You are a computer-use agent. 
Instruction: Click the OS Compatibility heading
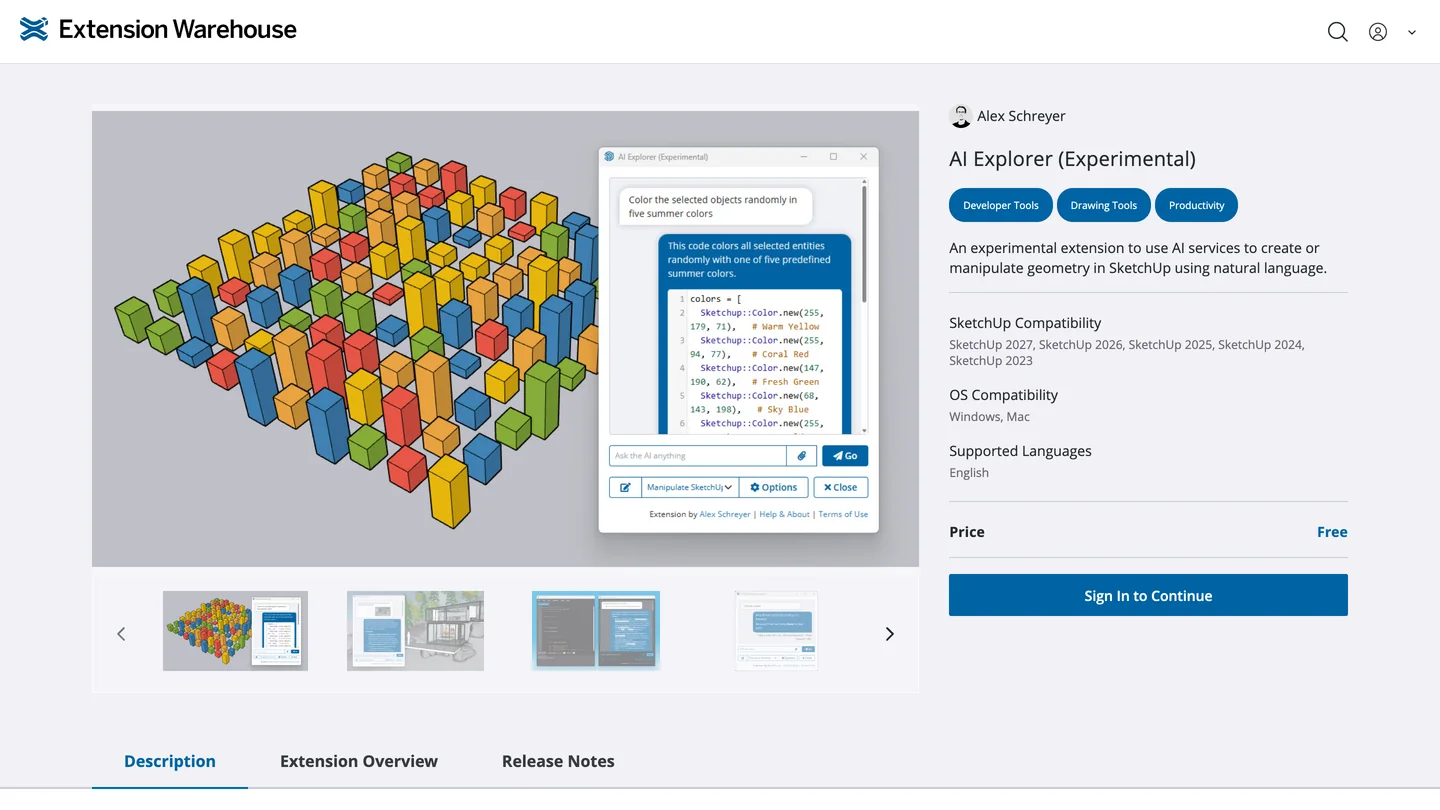[1003, 395]
